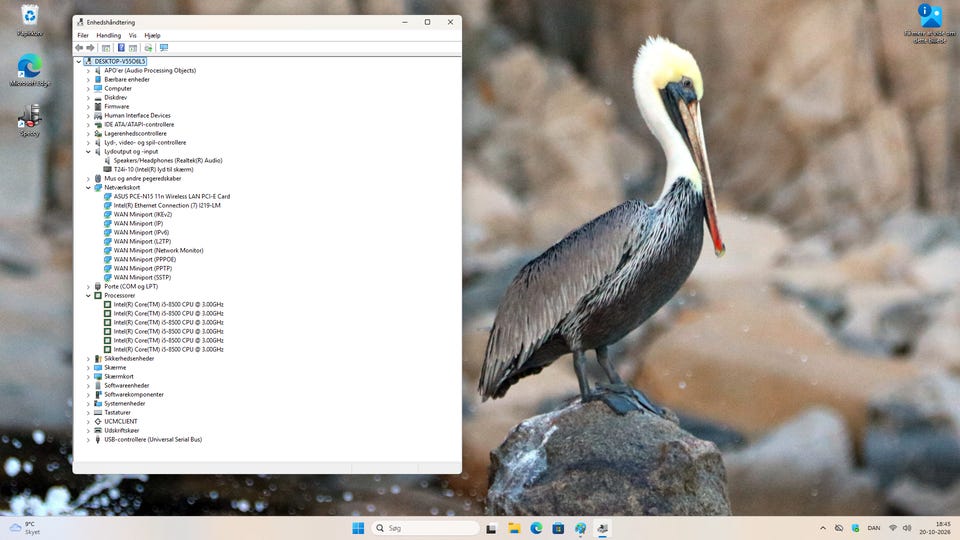Expand the Diskdrev category
This screenshot has width=960, height=540.
click(x=88, y=97)
